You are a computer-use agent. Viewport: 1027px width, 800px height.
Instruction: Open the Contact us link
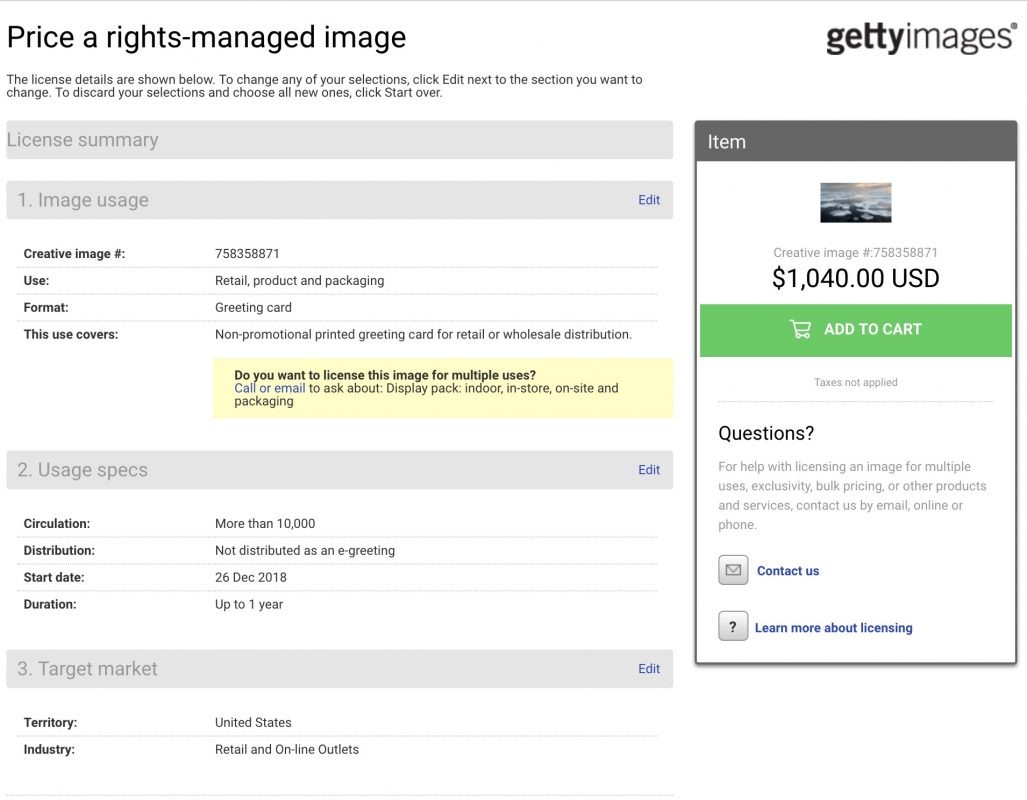(788, 571)
